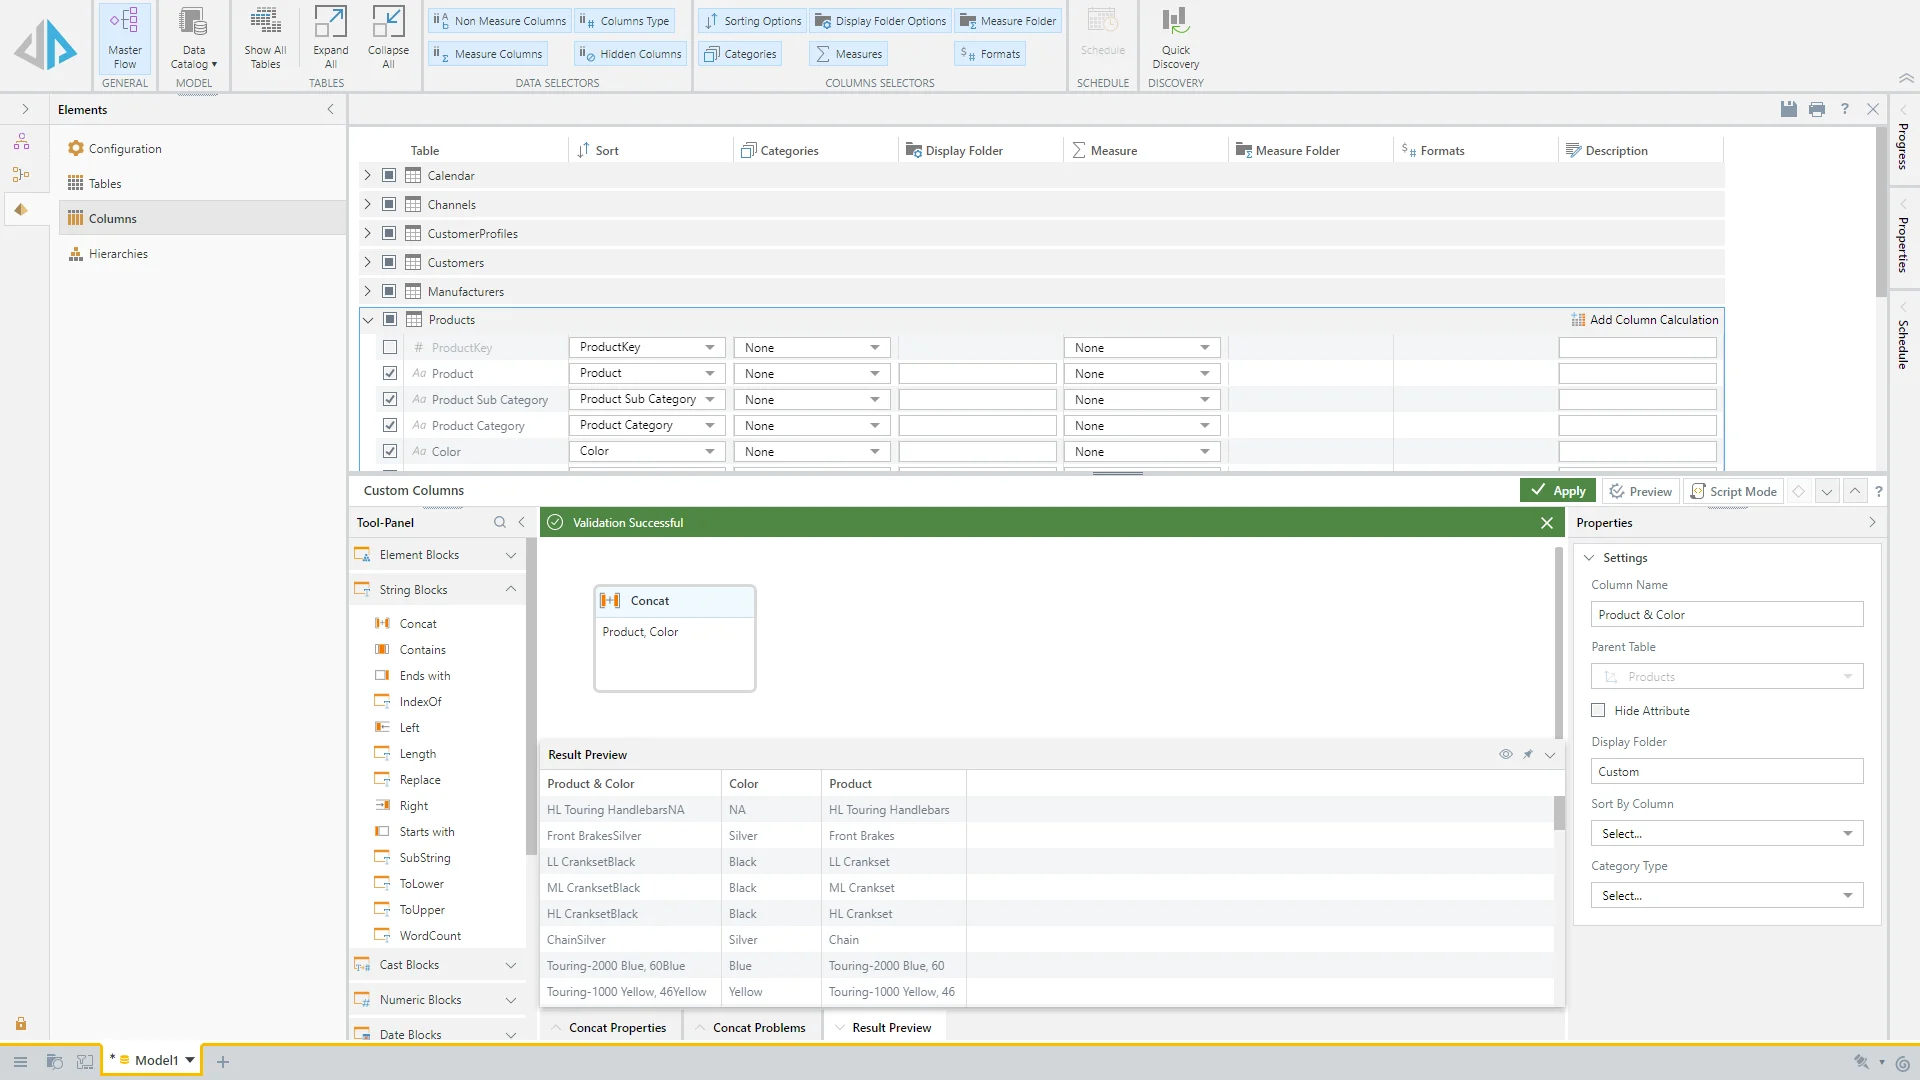Click the Apply button

coord(1558,491)
